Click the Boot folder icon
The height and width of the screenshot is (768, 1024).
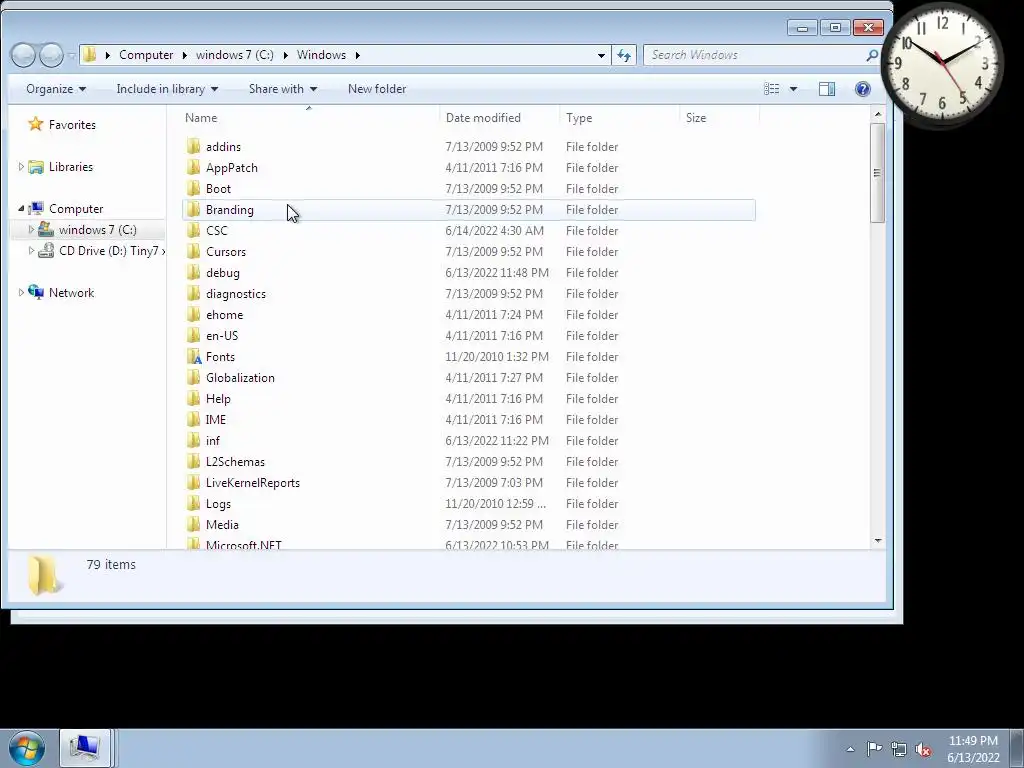pyautogui.click(x=193, y=188)
